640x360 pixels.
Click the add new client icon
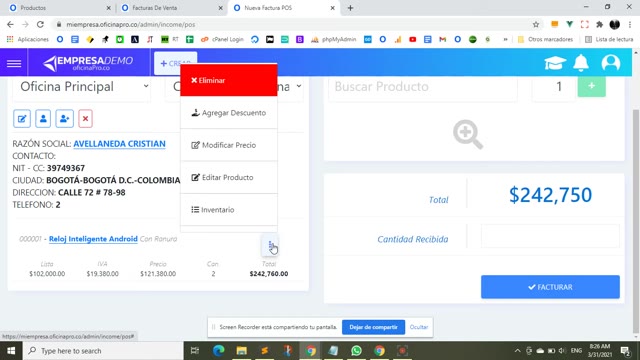[x=64, y=119]
